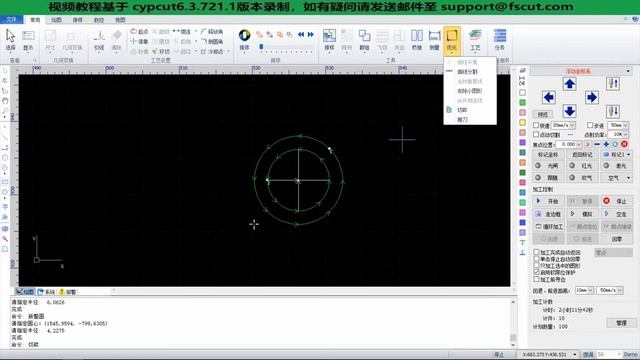The width and height of the screenshot is (640, 360).
Task: Click the 环切 ring cut tool
Action: tap(161, 51)
